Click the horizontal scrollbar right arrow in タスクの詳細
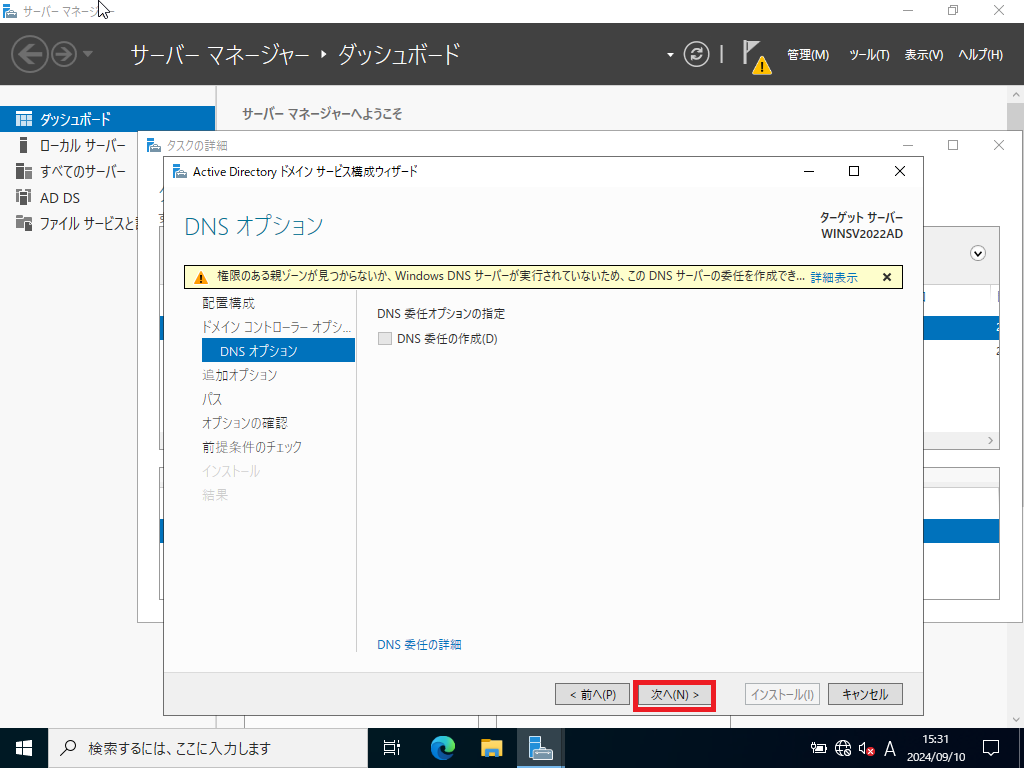 tap(991, 441)
